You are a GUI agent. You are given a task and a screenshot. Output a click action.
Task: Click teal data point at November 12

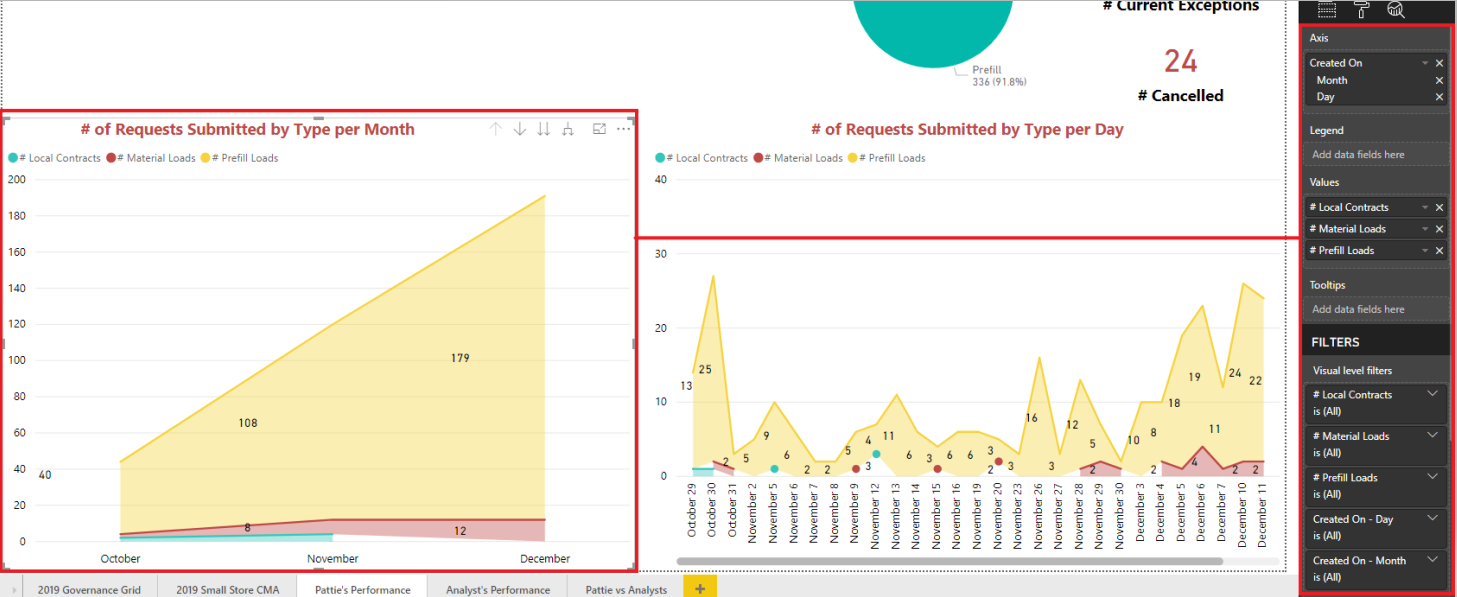click(876, 453)
